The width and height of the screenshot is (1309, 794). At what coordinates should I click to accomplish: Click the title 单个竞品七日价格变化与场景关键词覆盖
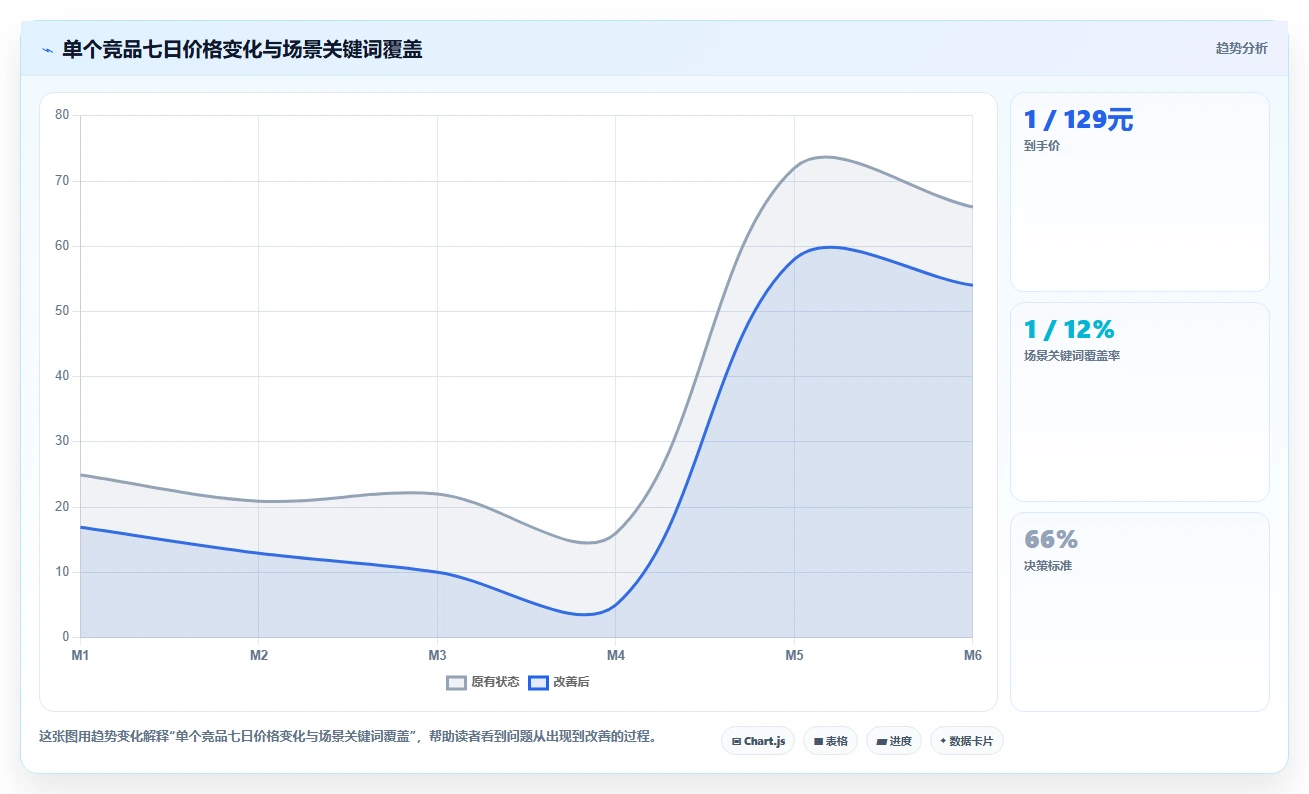242,49
